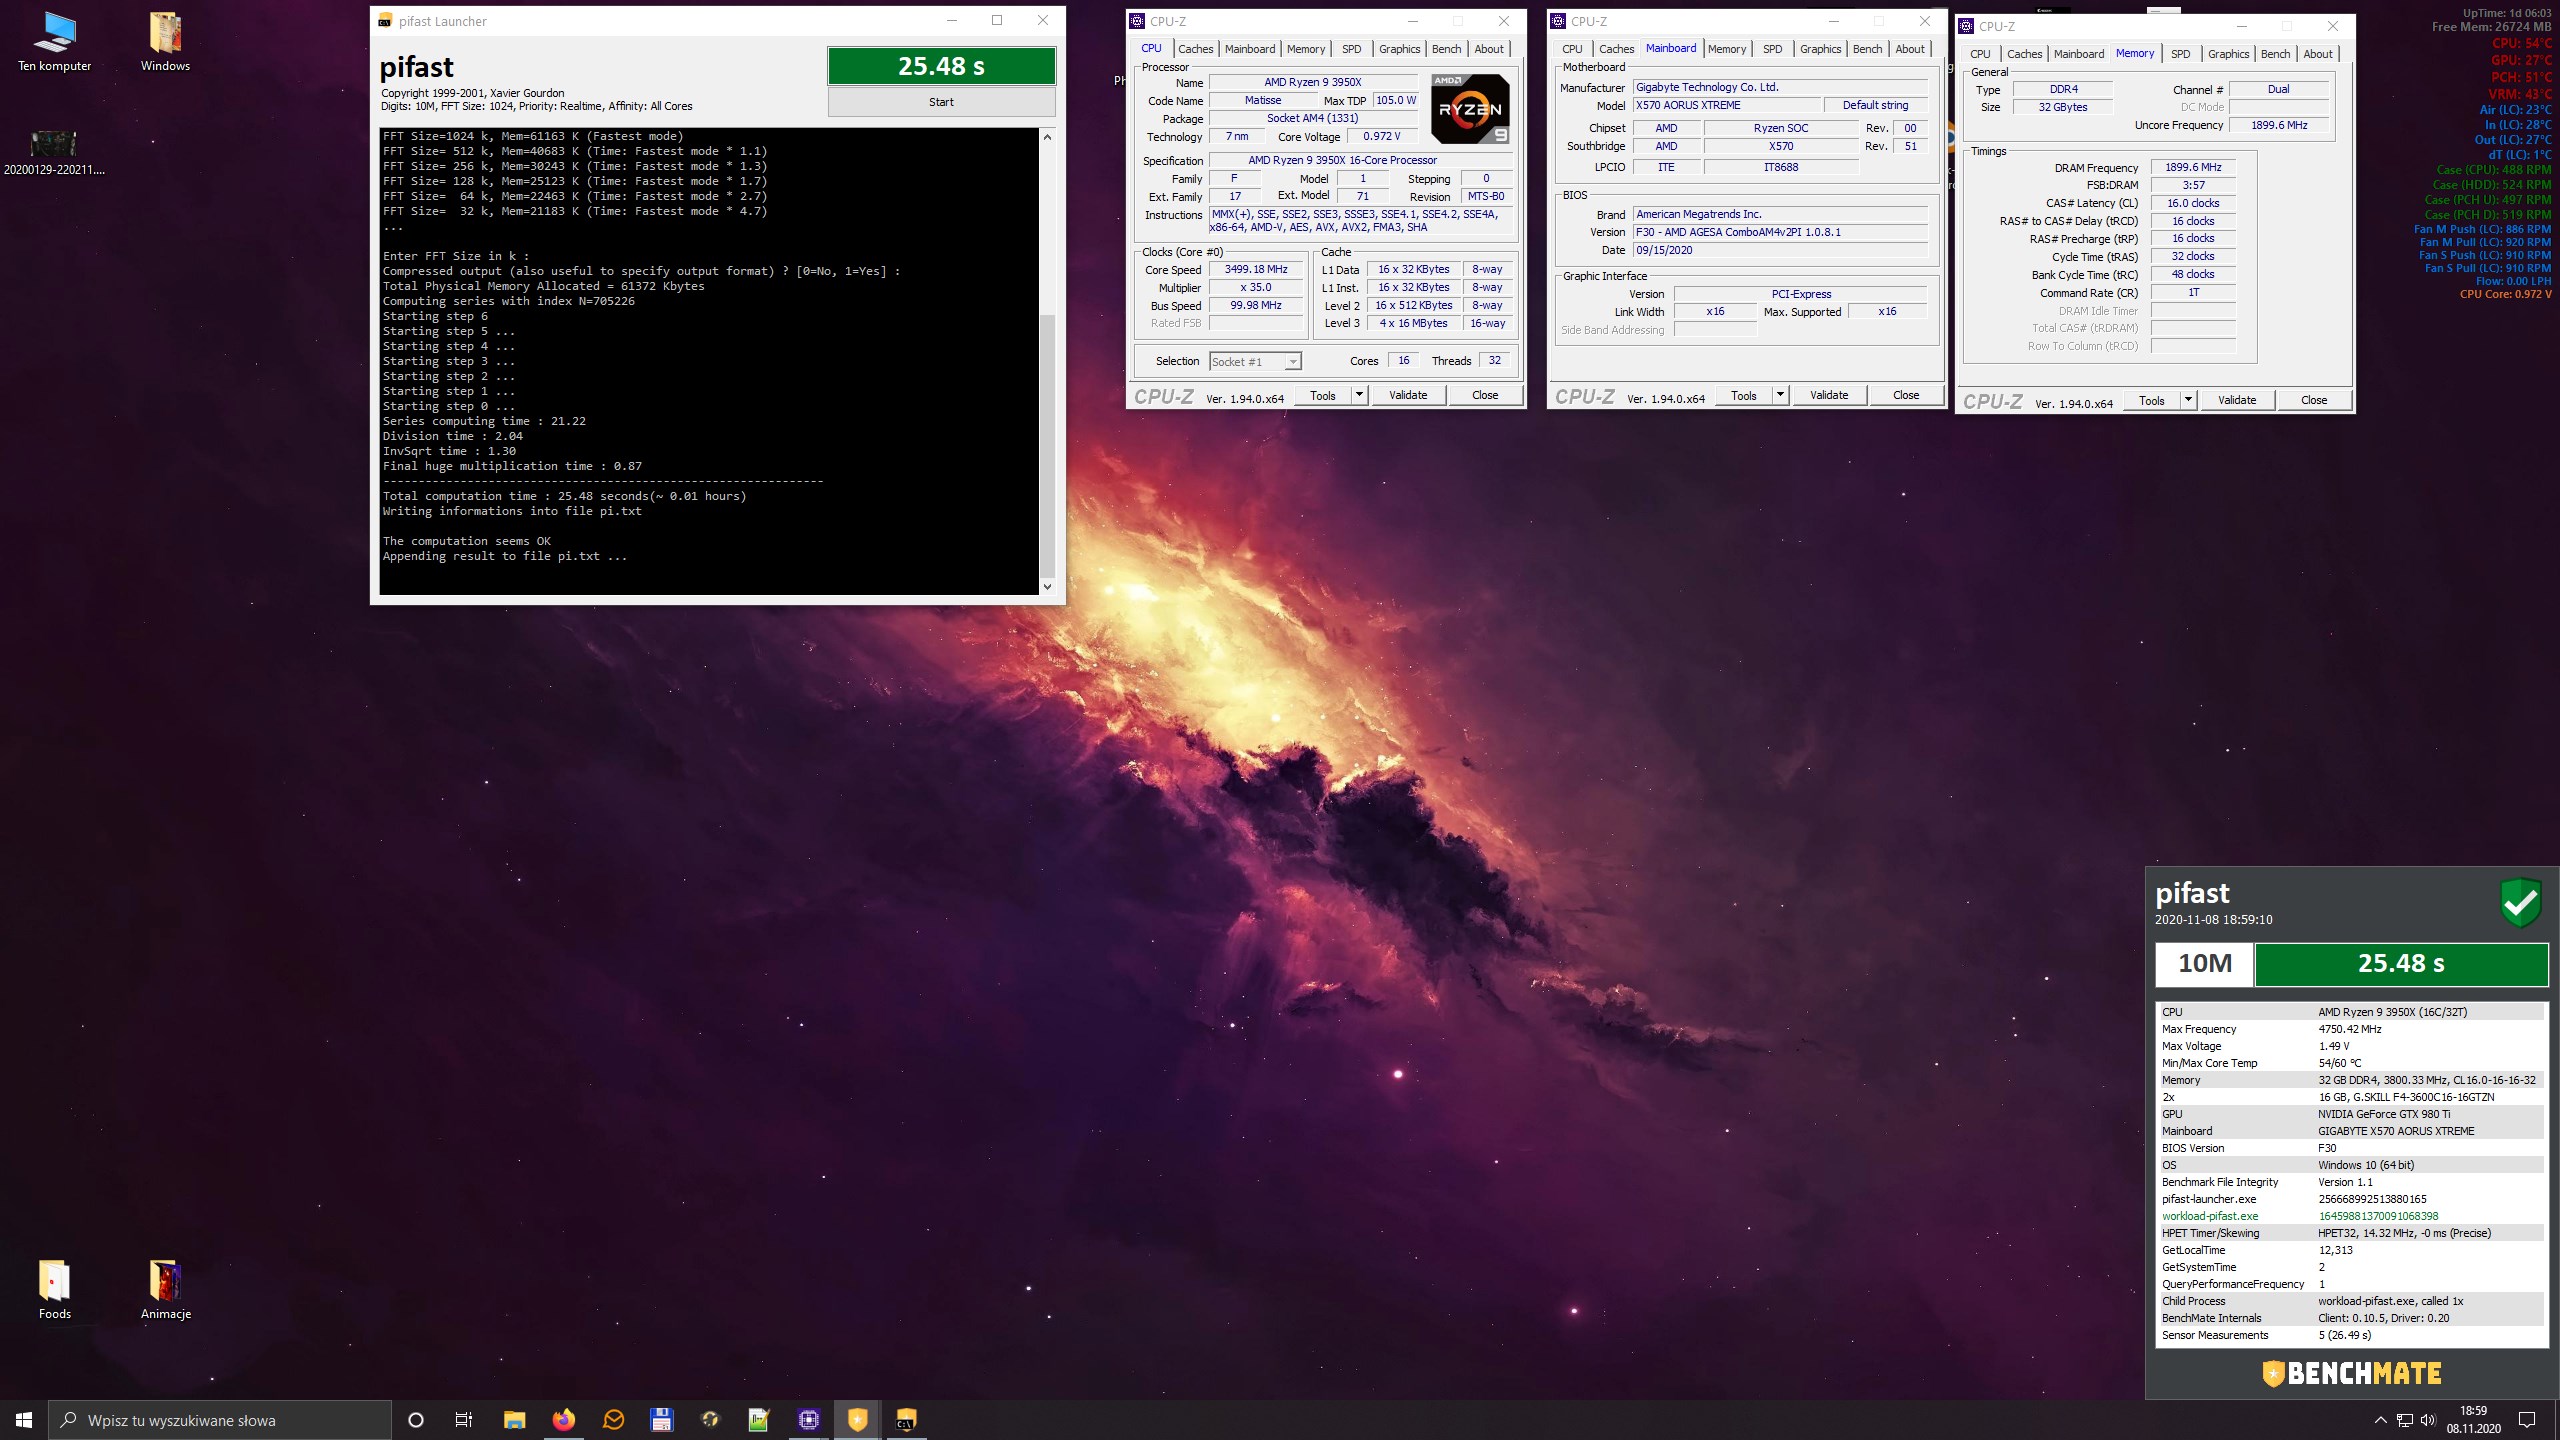Click the CAS# Latency 16.0 clocks value
This screenshot has width=2560, height=1440.
[2193, 203]
